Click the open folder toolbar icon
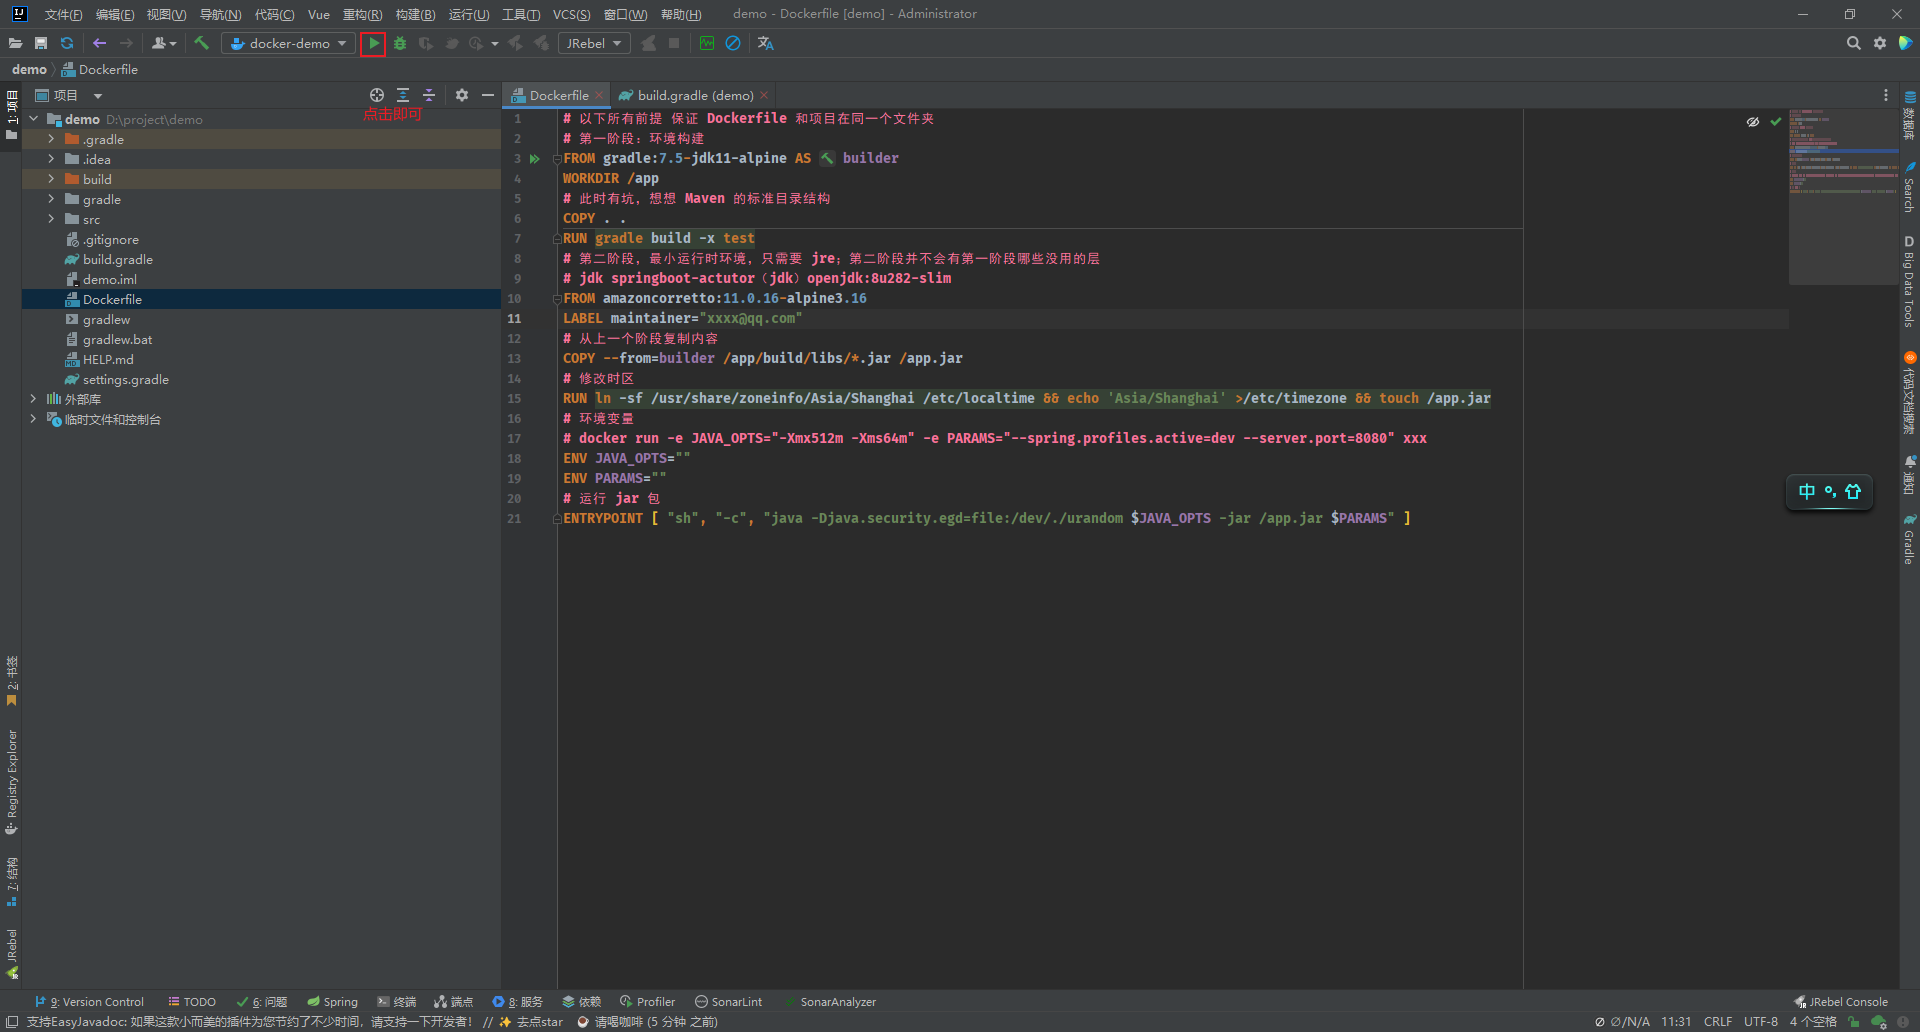Screen dimensions: 1920x1032 (x=15, y=43)
